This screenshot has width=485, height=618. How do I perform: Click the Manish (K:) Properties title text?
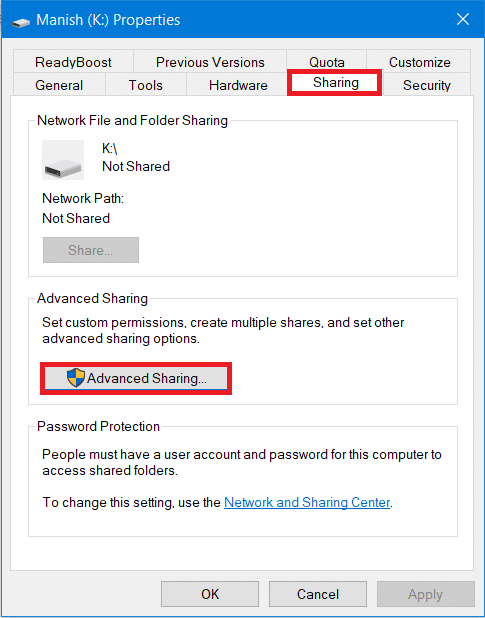pyautogui.click(x=108, y=20)
